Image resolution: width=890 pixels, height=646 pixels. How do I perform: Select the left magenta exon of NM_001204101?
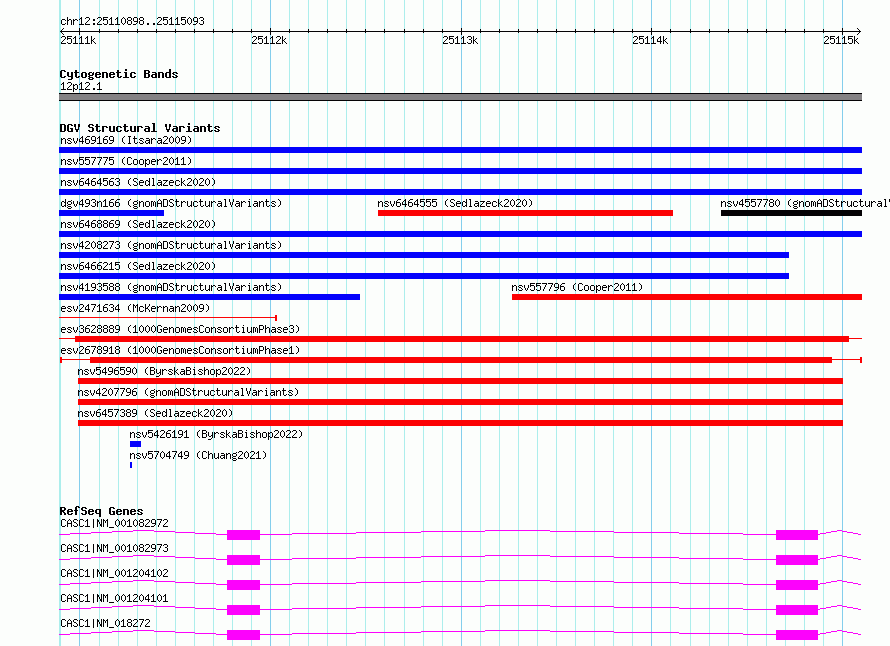244,610
